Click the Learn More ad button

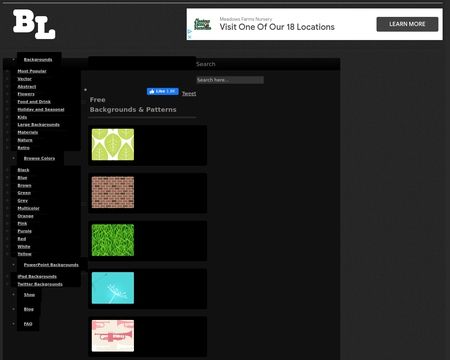407,24
